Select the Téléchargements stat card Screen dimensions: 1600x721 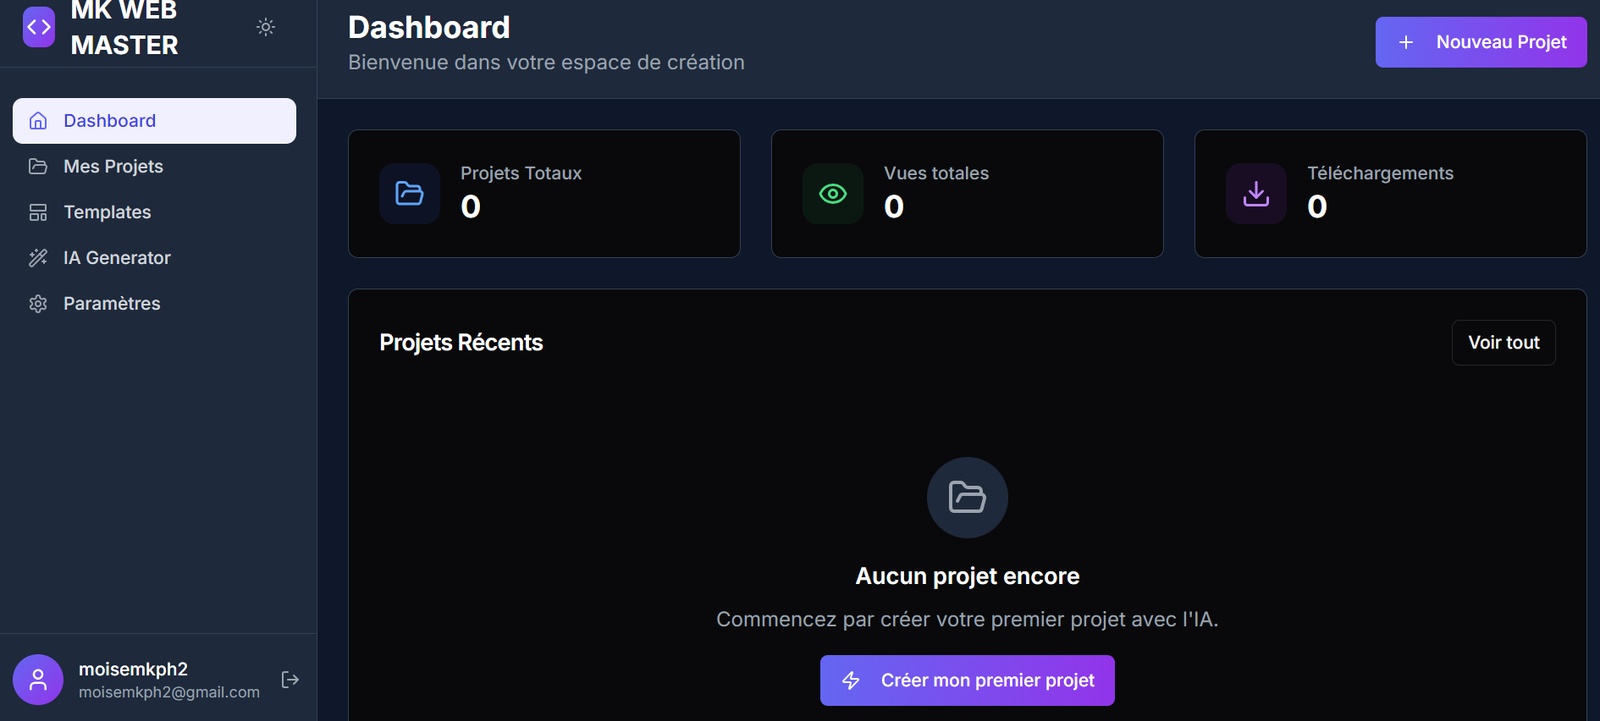tap(1390, 193)
